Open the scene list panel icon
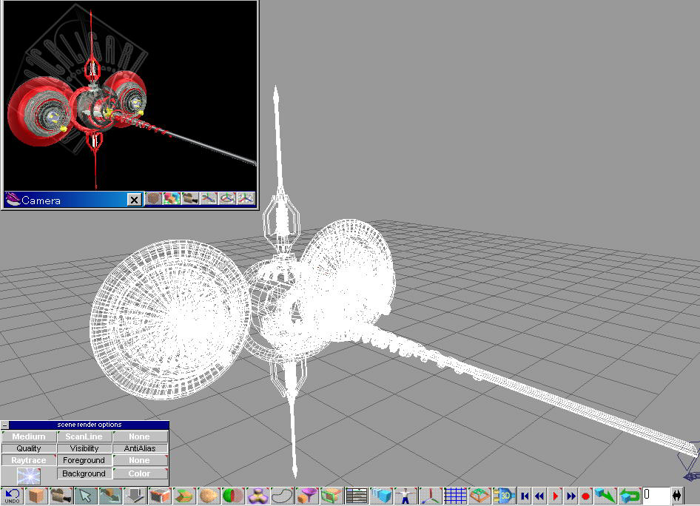Screen dimensions: 700x506 357,496
